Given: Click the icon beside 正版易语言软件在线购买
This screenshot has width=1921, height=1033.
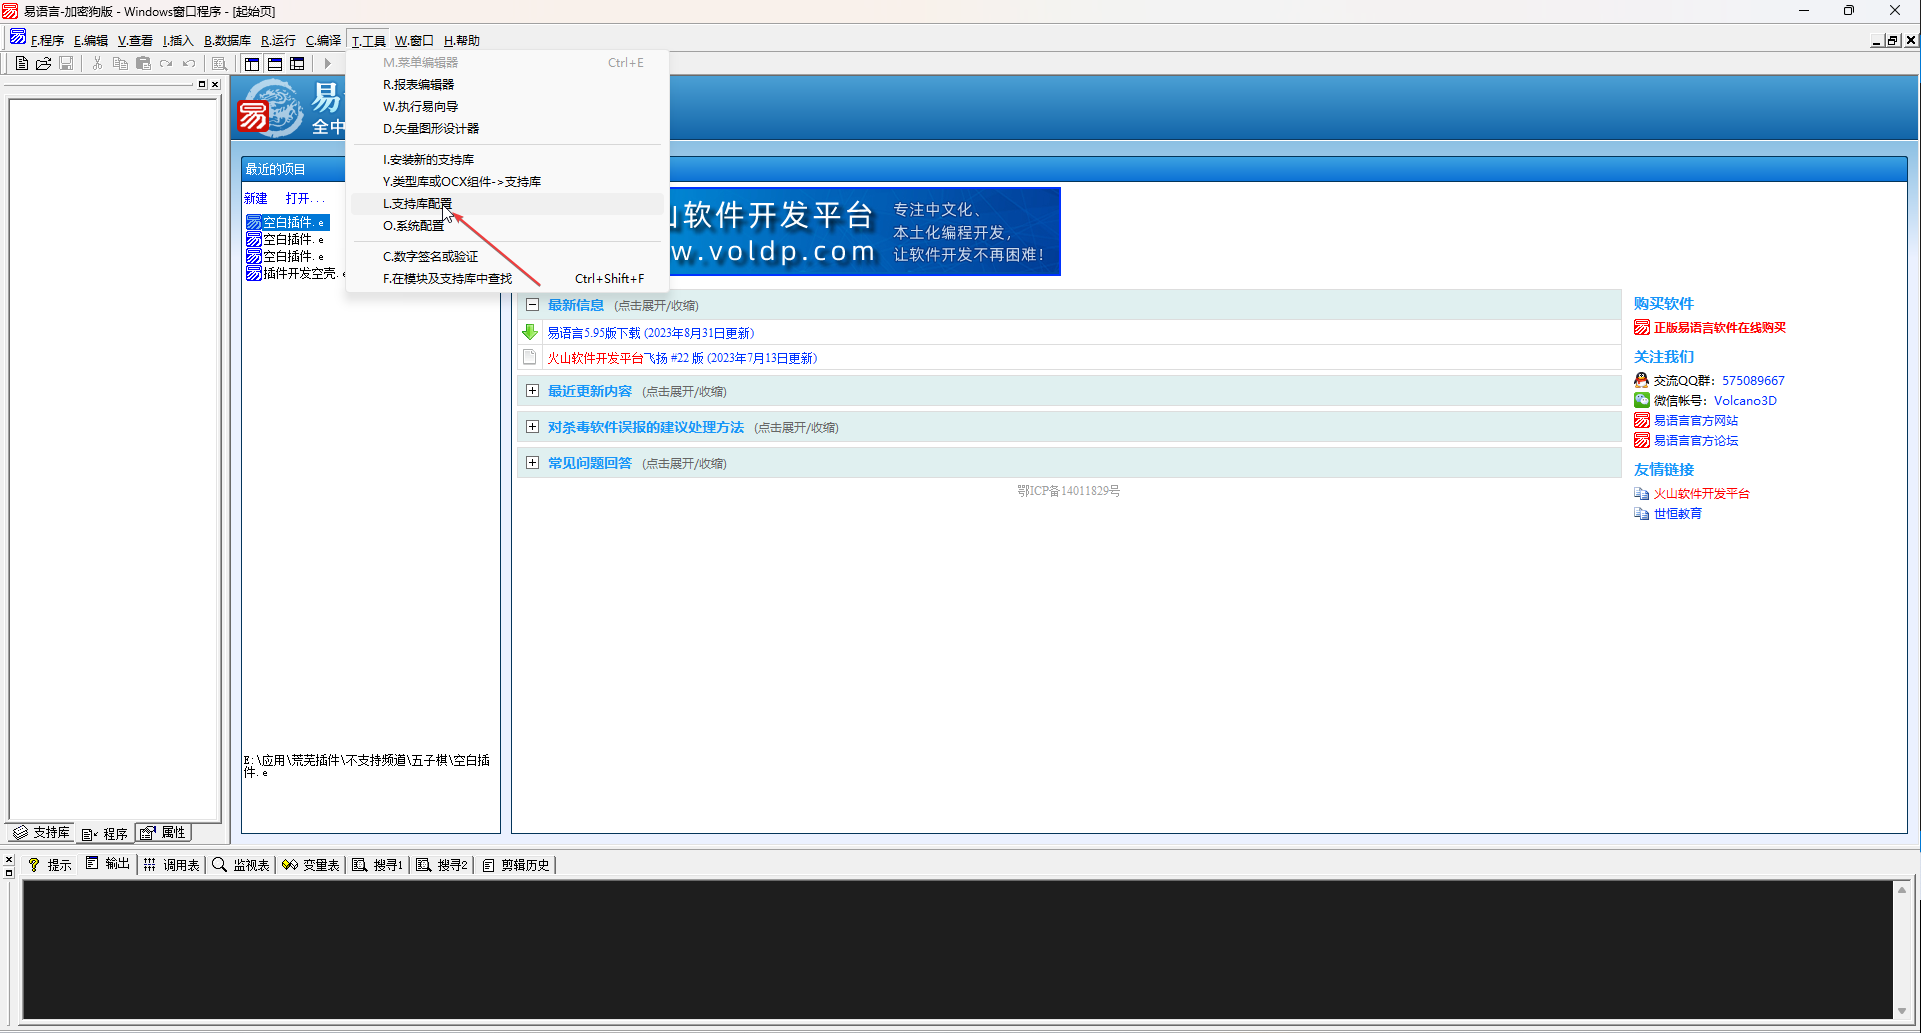Looking at the screenshot, I should (x=1641, y=327).
